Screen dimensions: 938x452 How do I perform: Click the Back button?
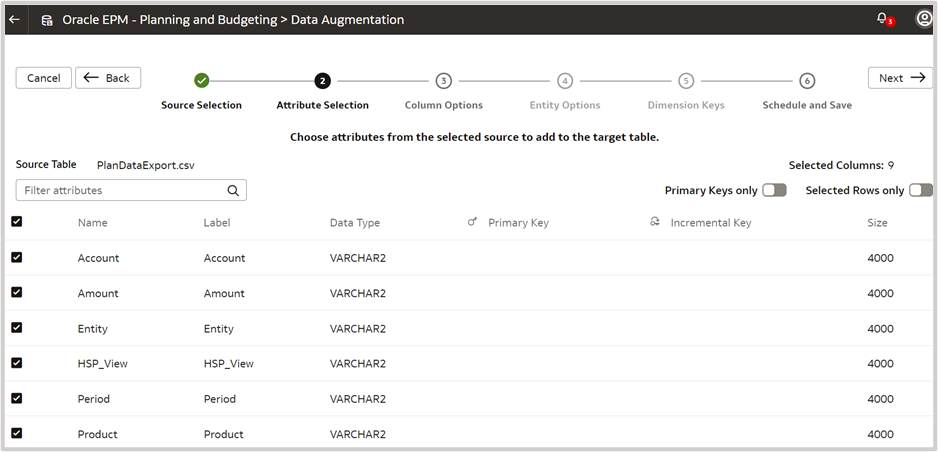click(108, 78)
